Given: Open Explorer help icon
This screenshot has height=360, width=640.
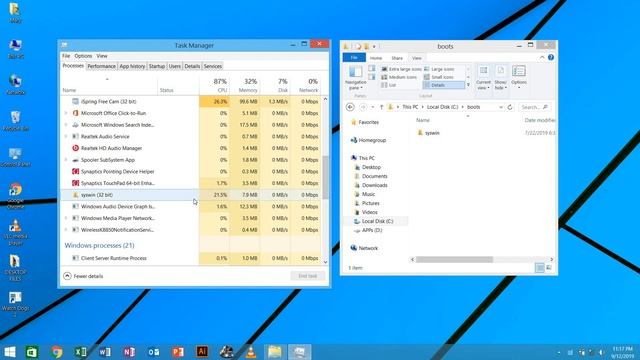Looking at the screenshot, I should (551, 58).
